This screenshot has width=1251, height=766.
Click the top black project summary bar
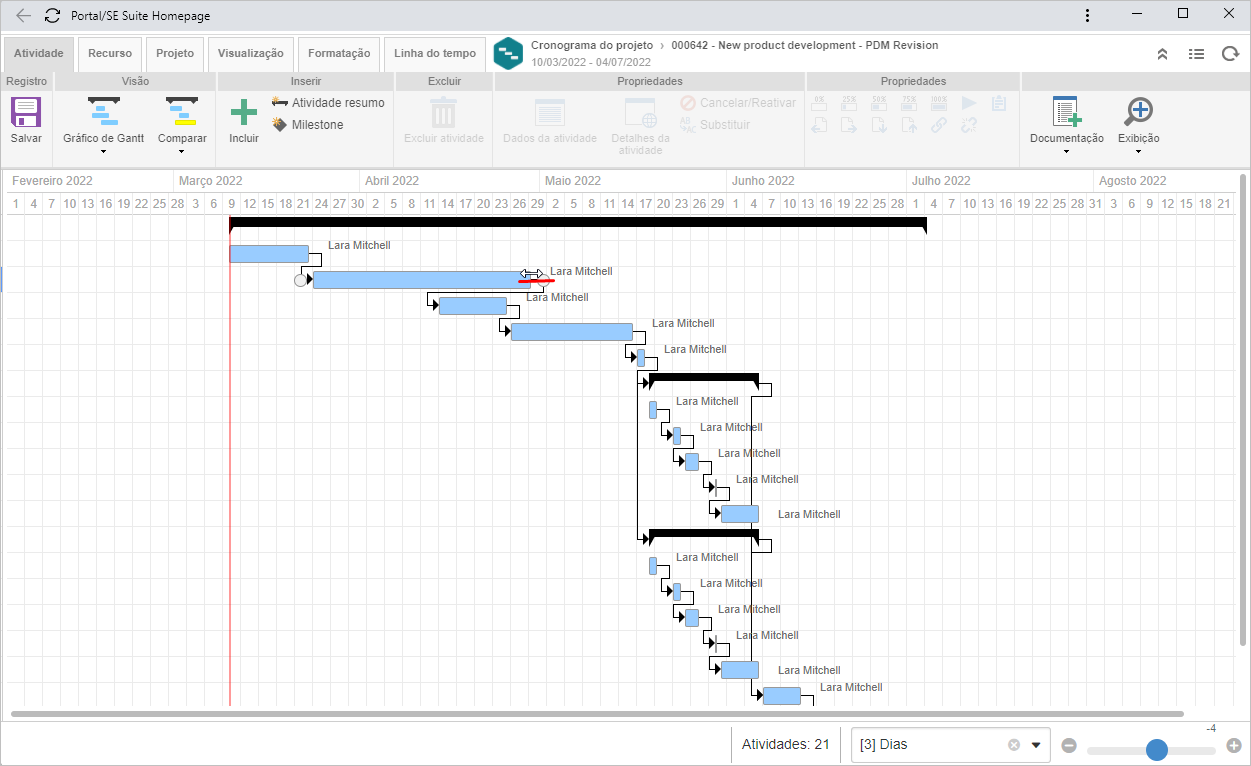click(x=578, y=223)
